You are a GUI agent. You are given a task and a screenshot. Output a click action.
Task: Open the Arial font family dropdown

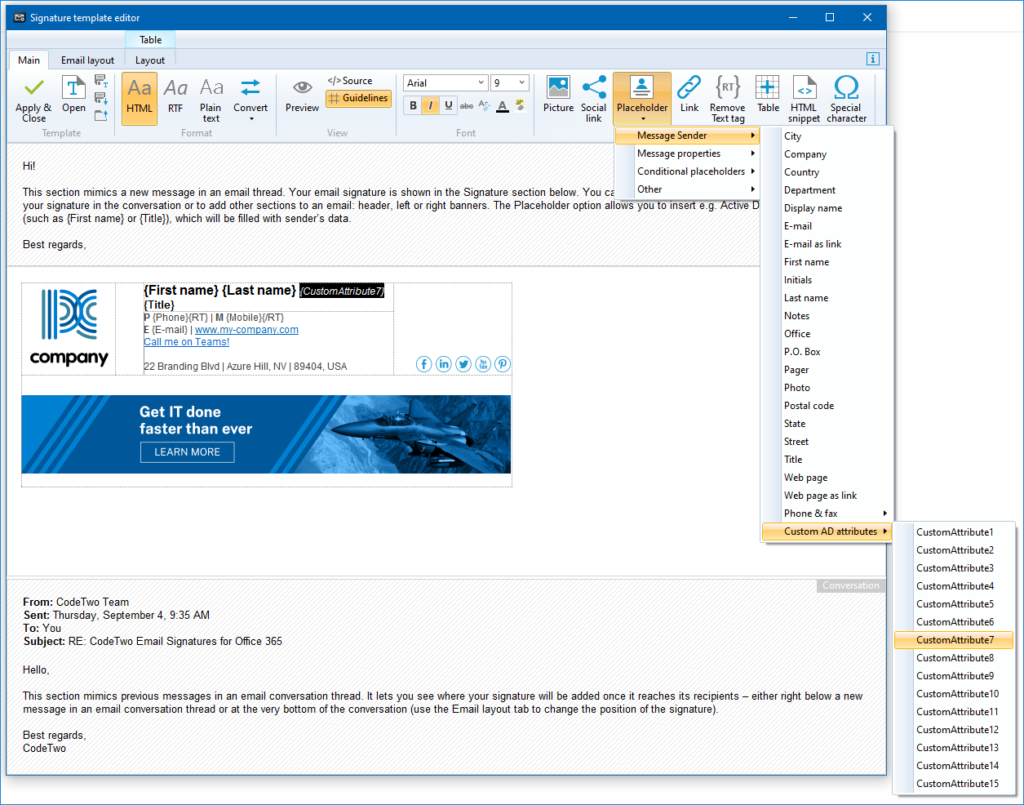[444, 82]
